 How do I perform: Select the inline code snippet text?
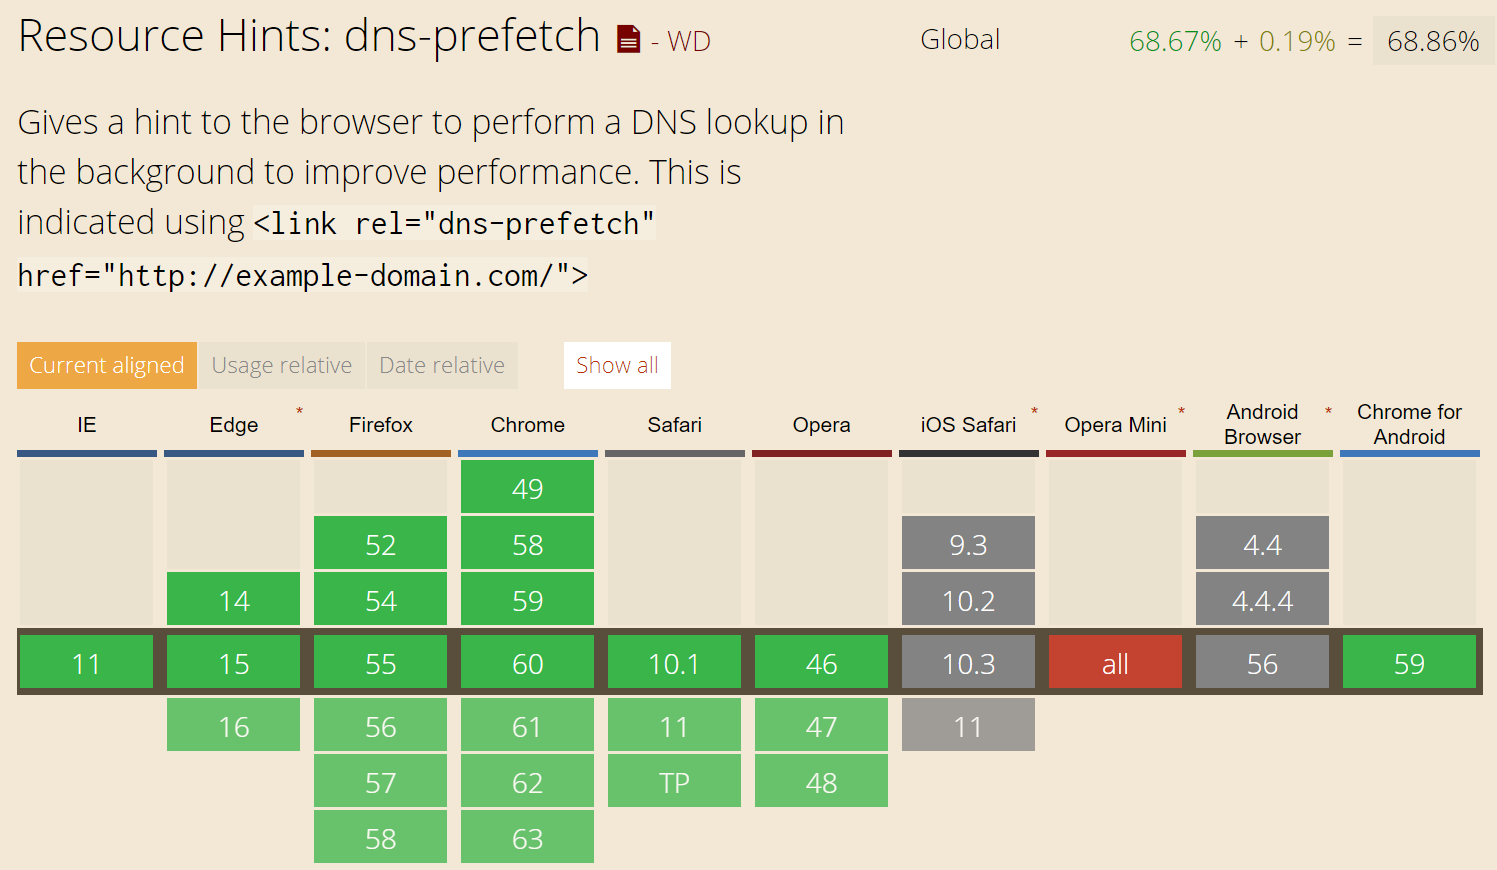tap(451, 223)
